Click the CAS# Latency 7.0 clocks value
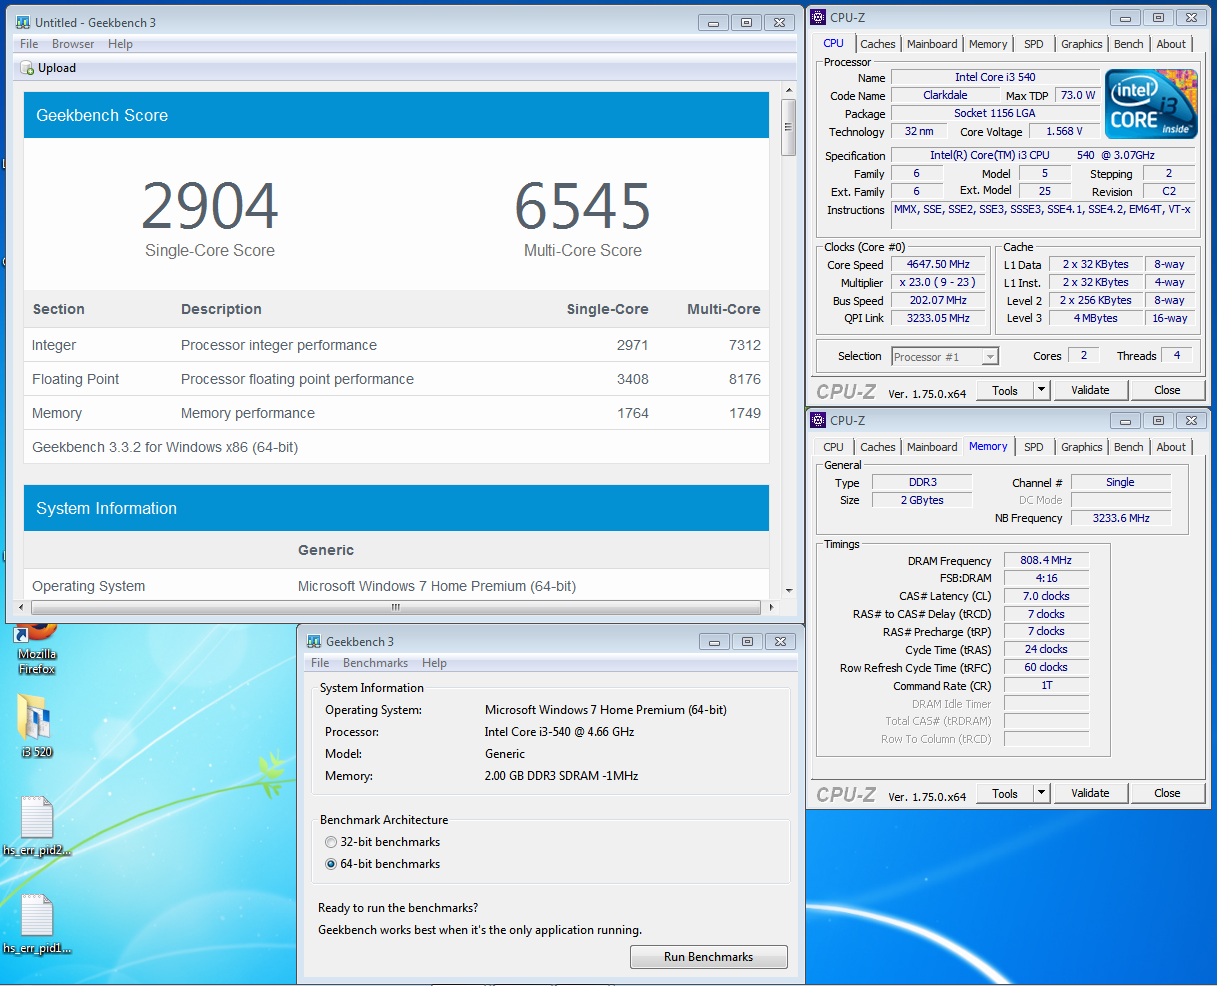Viewport: 1217px width, 986px height. pos(1046,596)
